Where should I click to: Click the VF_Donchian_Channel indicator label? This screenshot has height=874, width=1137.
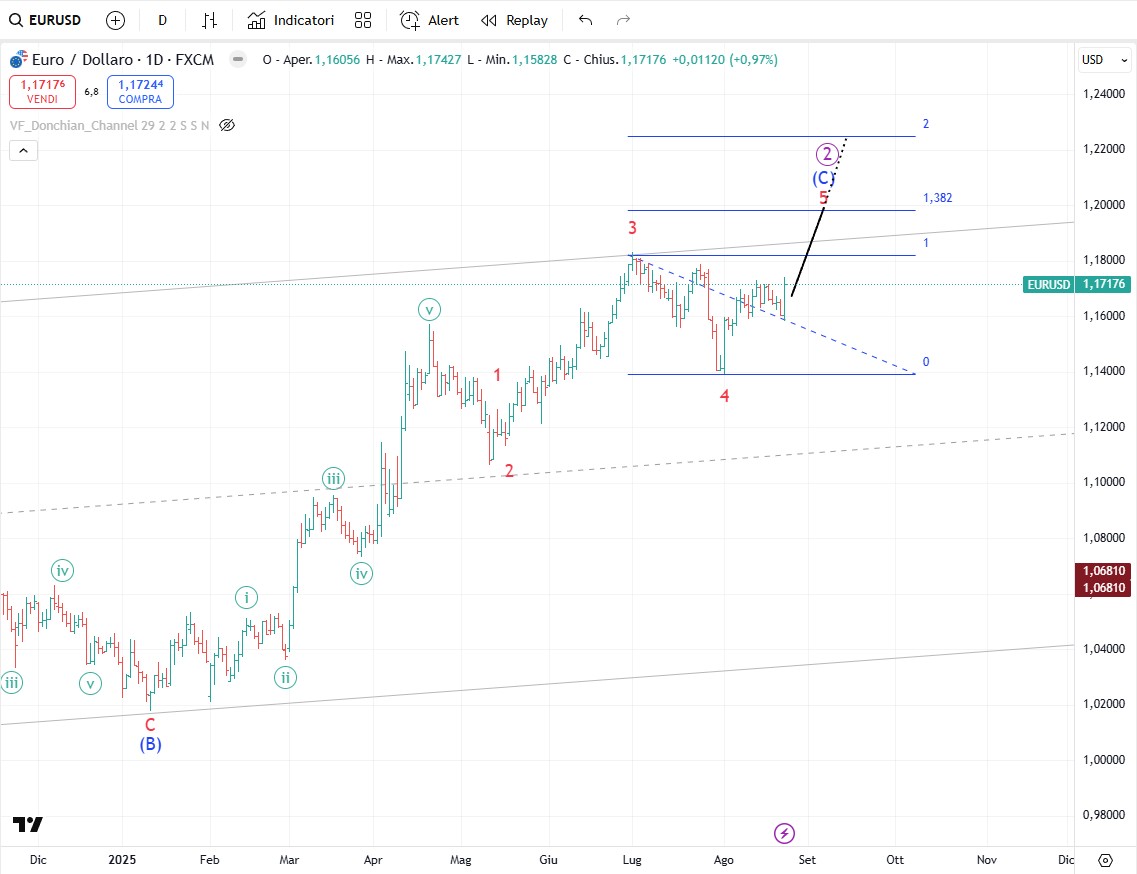[109, 125]
